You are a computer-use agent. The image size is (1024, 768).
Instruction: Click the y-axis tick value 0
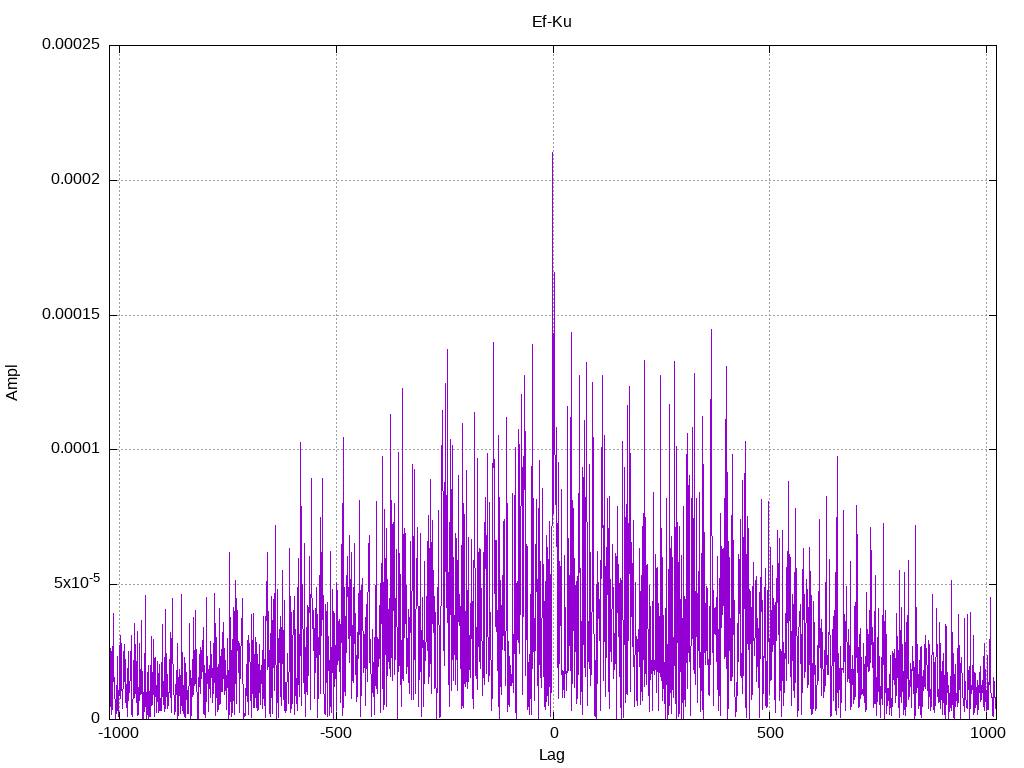coord(95,718)
